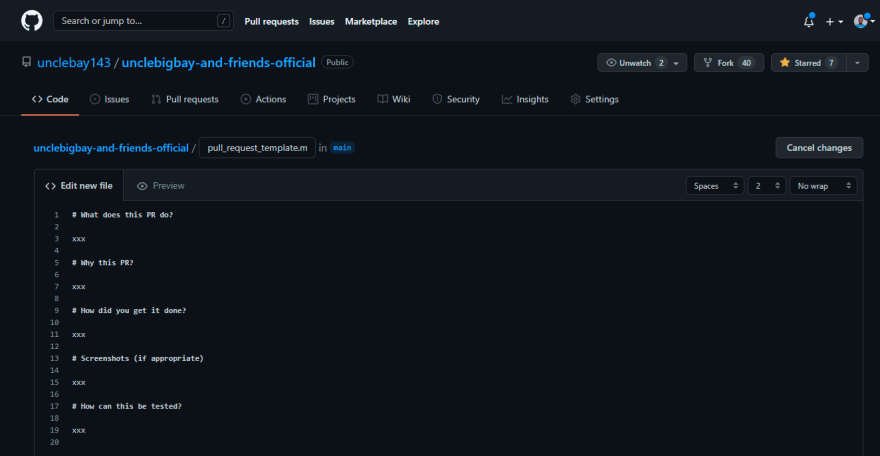Open the Settings tab
This screenshot has height=456, width=880.
click(594, 99)
